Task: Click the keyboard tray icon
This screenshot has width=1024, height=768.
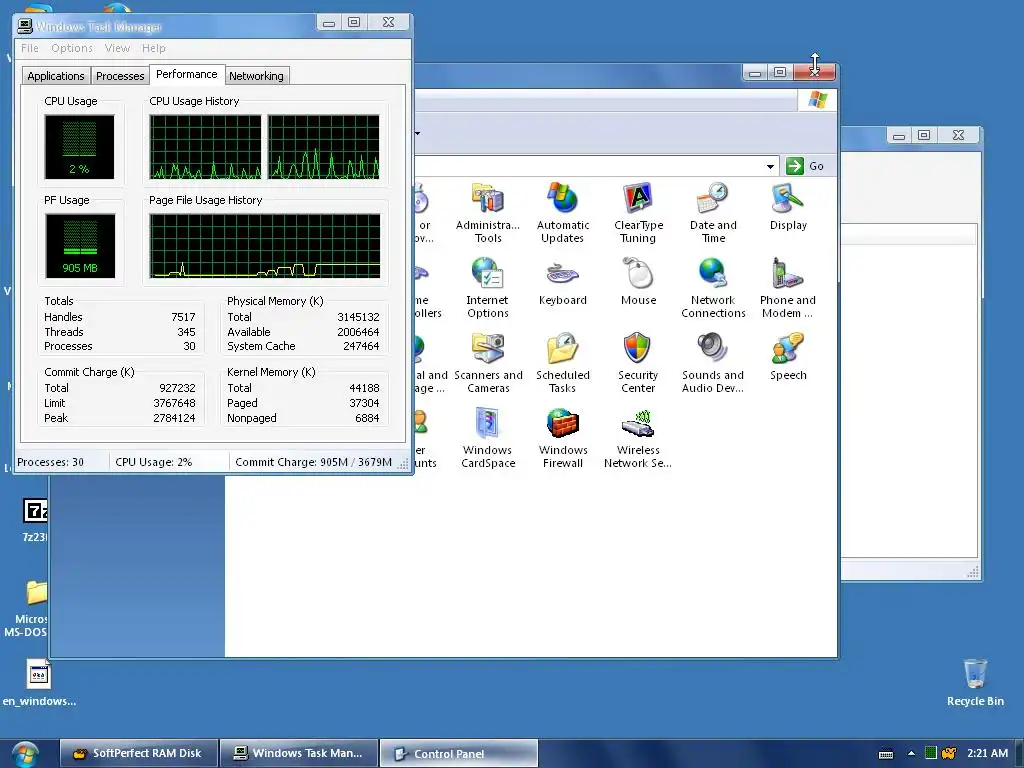Action: click(x=886, y=754)
